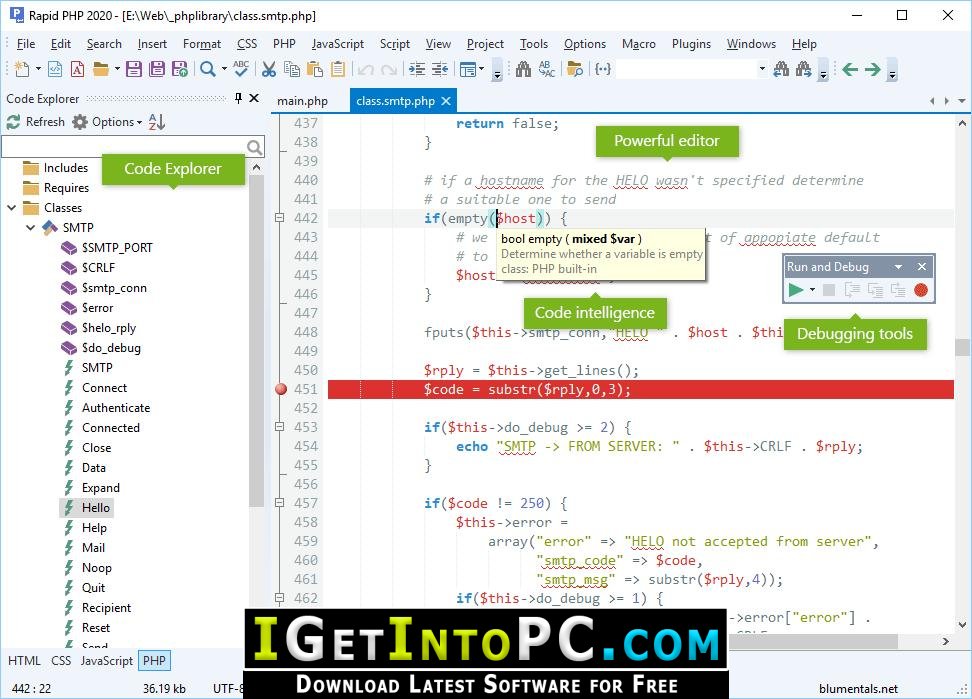Click the Code Explorer search field
This screenshot has height=699, width=972.
(x=133, y=147)
